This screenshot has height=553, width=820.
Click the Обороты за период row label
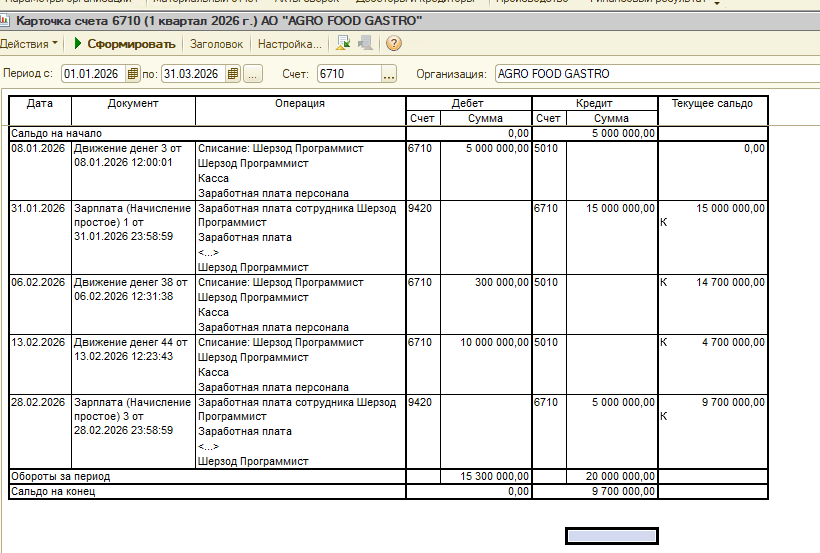(61, 477)
